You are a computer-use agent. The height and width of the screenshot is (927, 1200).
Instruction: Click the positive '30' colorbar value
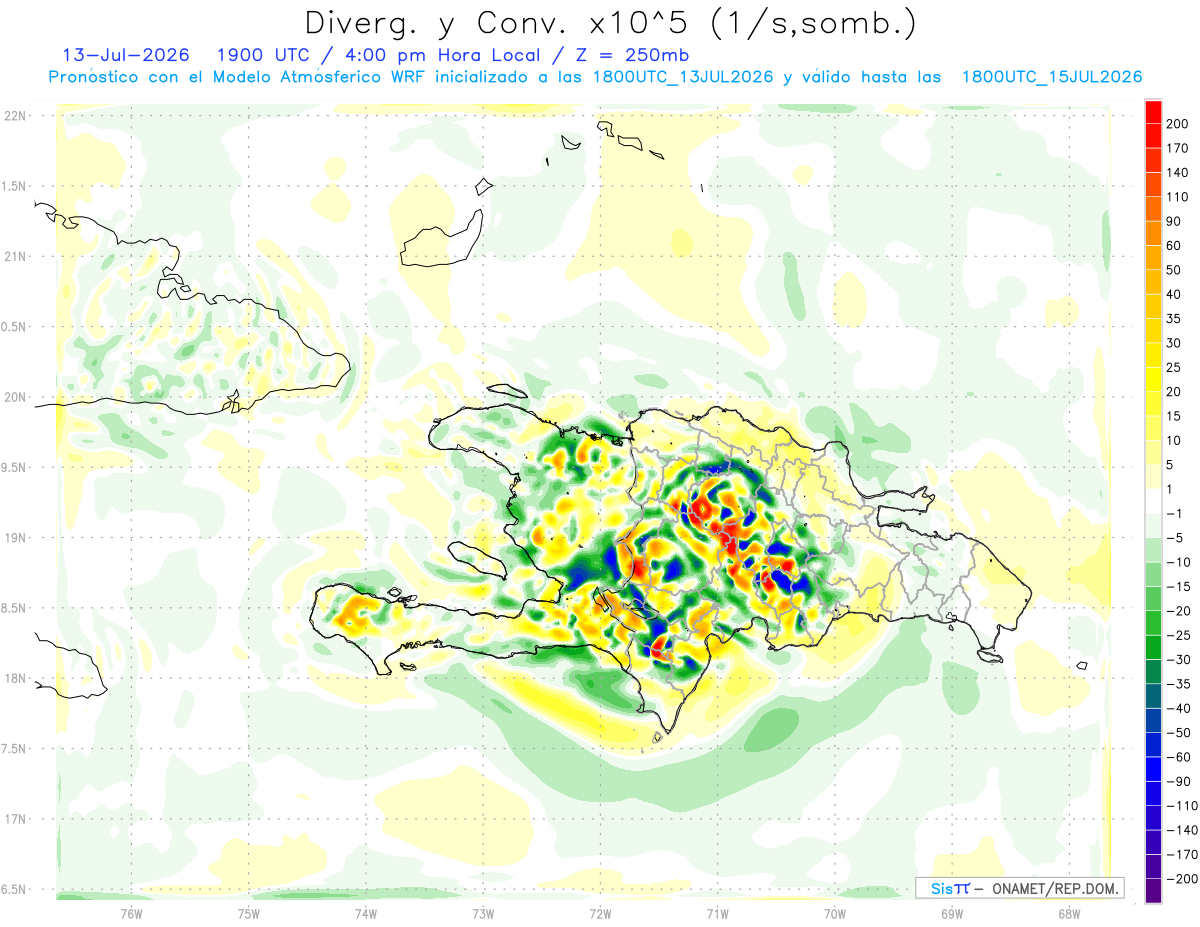click(x=1174, y=343)
